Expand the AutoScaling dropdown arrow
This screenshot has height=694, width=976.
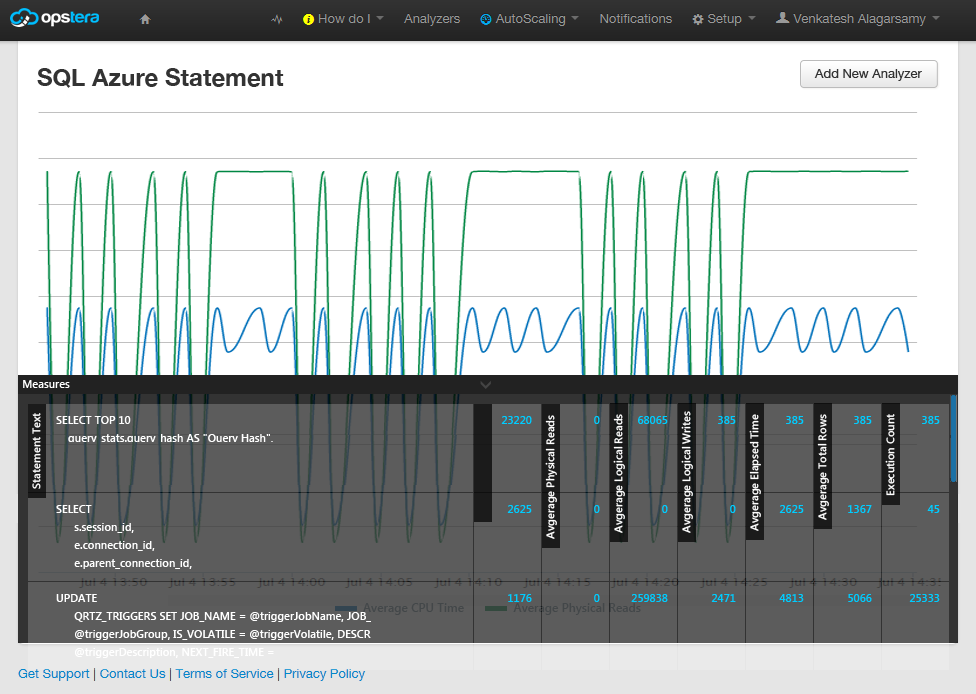coord(575,18)
